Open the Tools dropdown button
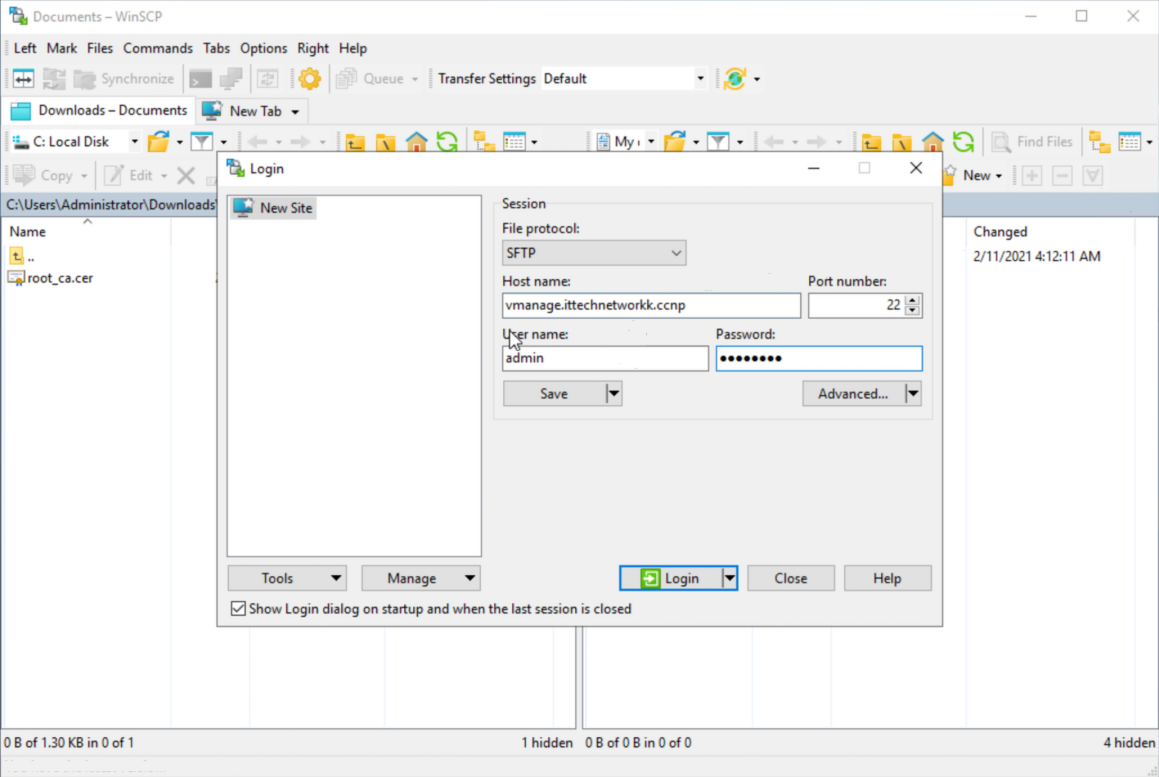1159x777 pixels. tap(287, 578)
